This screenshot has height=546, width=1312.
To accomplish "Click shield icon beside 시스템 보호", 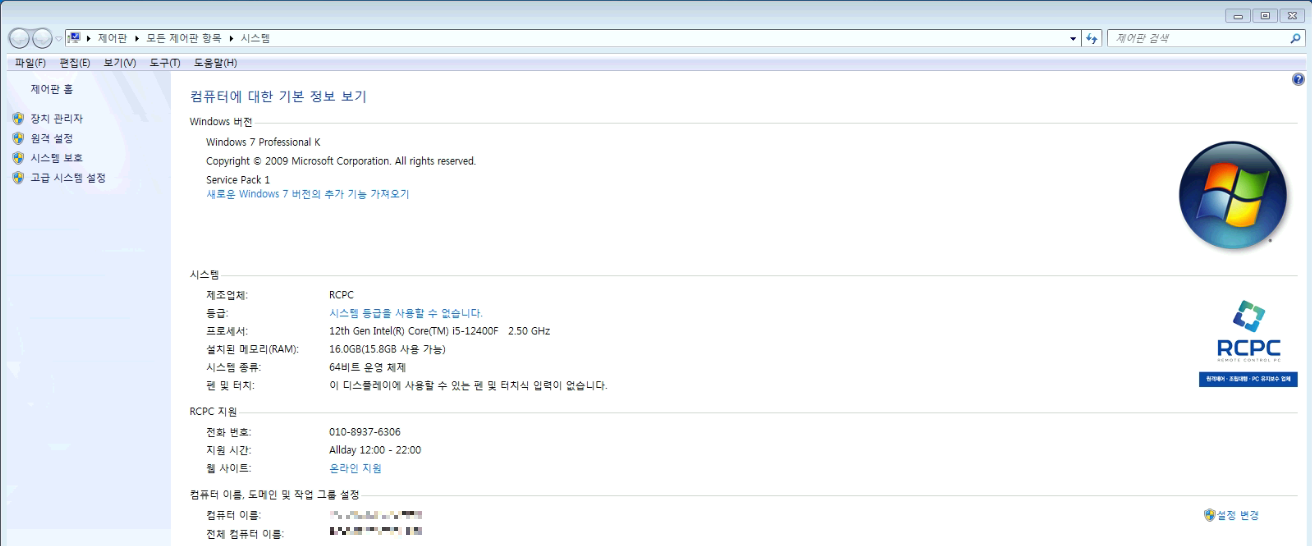I will click(x=18, y=158).
